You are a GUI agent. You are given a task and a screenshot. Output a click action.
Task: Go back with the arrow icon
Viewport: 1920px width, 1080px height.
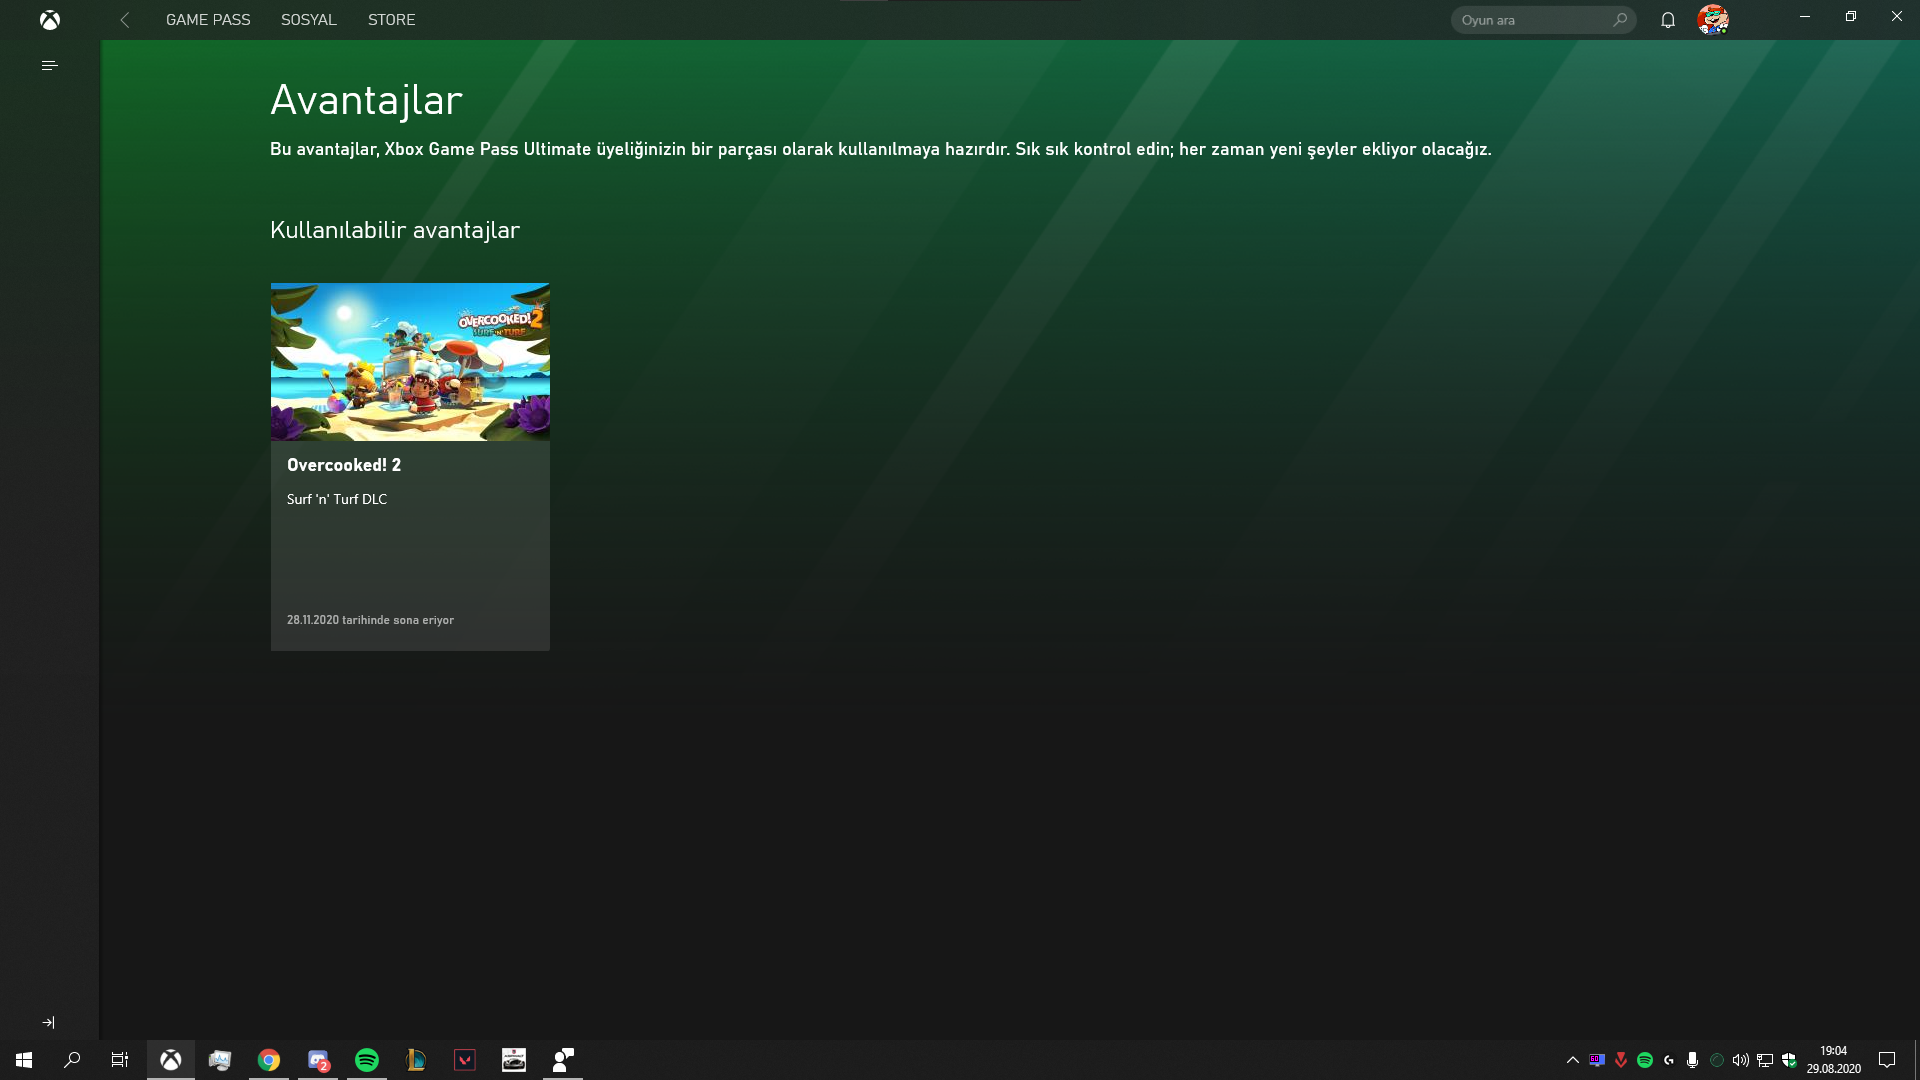[x=125, y=20]
